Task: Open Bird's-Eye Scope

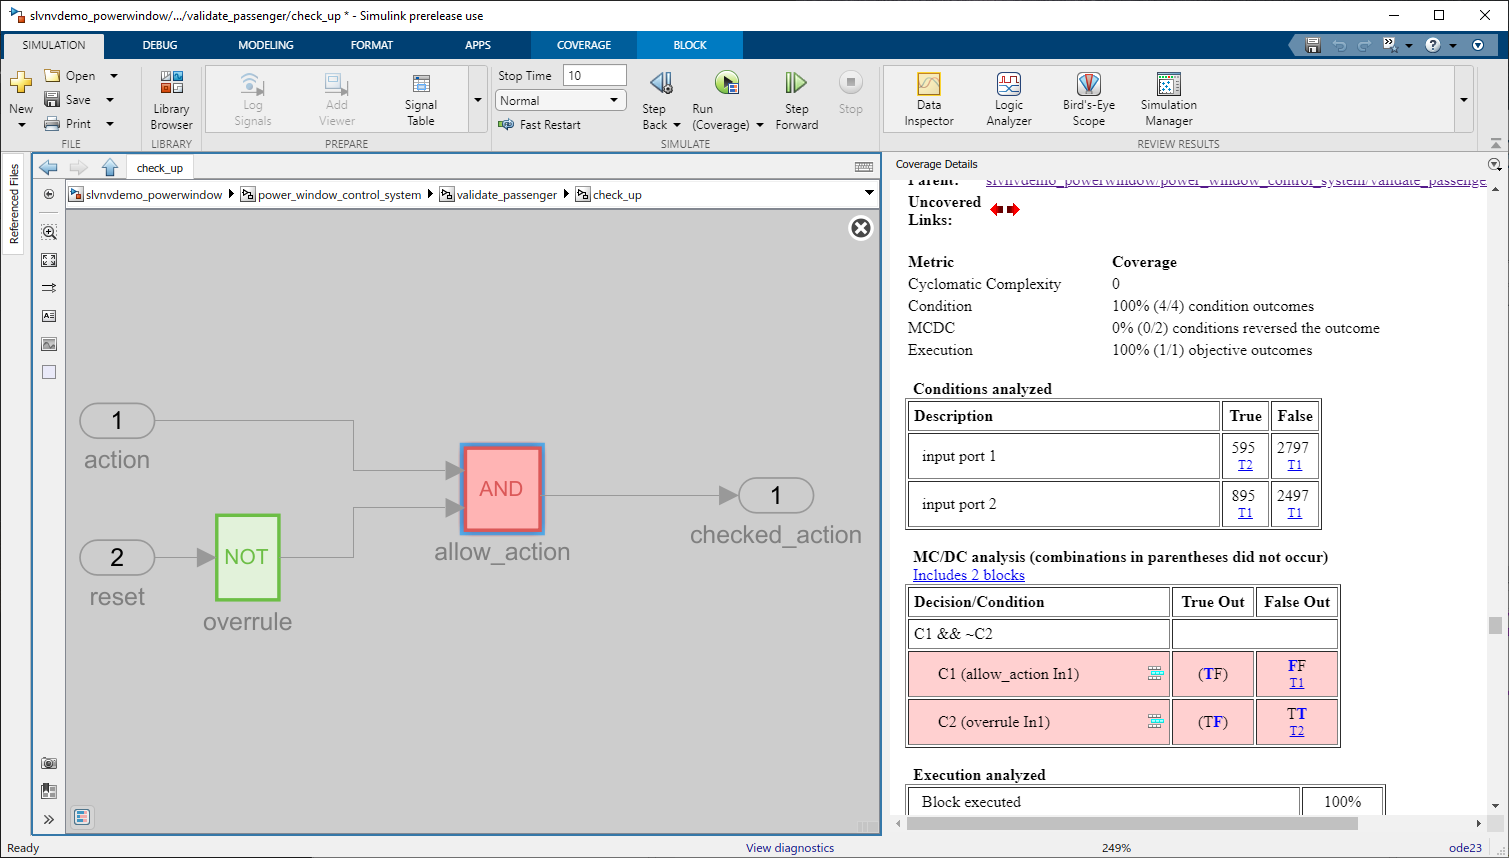Action: [x=1088, y=99]
